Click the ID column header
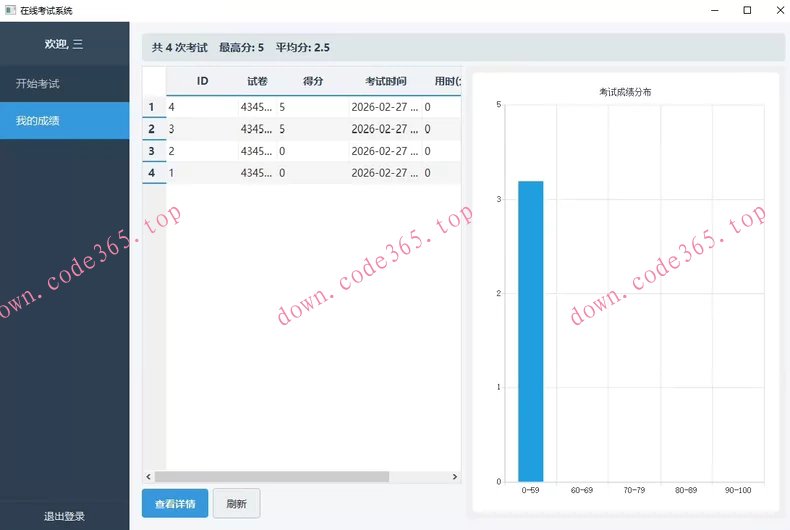790x530 pixels. click(203, 81)
